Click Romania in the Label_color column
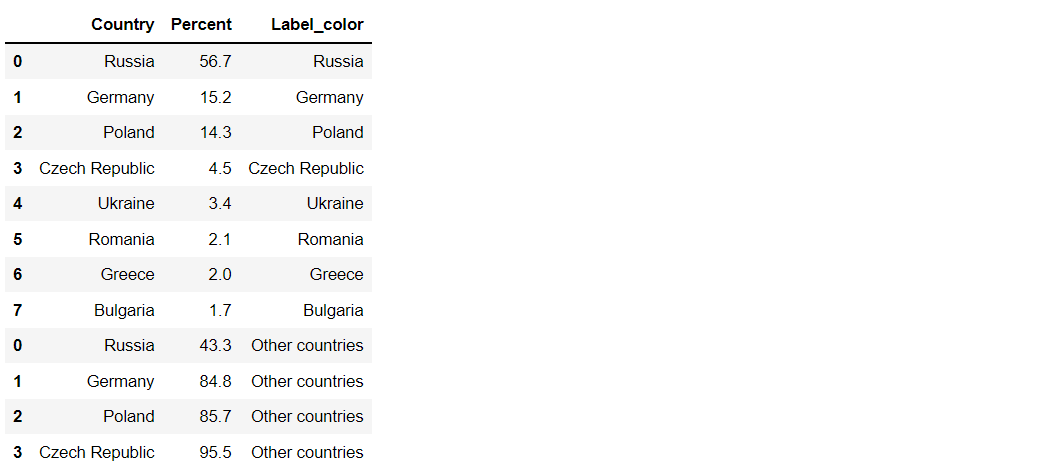The image size is (1042, 465). pos(330,240)
